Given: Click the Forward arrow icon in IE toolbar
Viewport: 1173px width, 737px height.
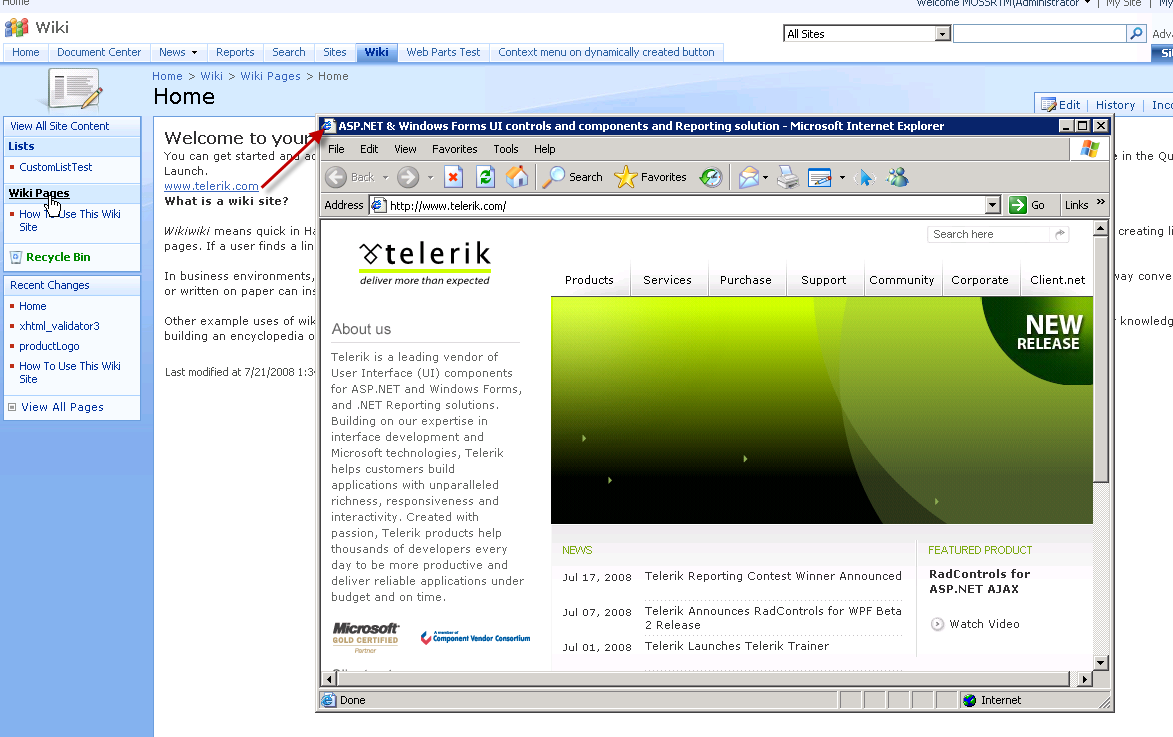Looking at the screenshot, I should coord(408,177).
